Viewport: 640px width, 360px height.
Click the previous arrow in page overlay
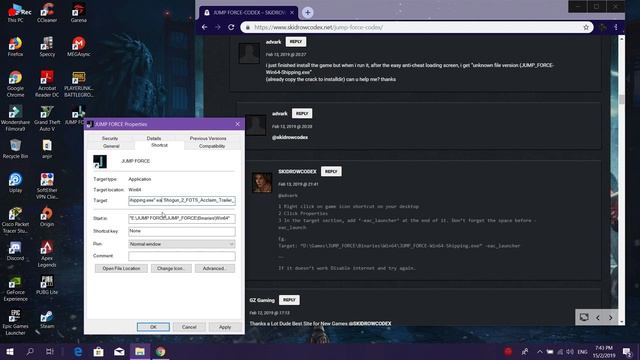click(x=598, y=318)
